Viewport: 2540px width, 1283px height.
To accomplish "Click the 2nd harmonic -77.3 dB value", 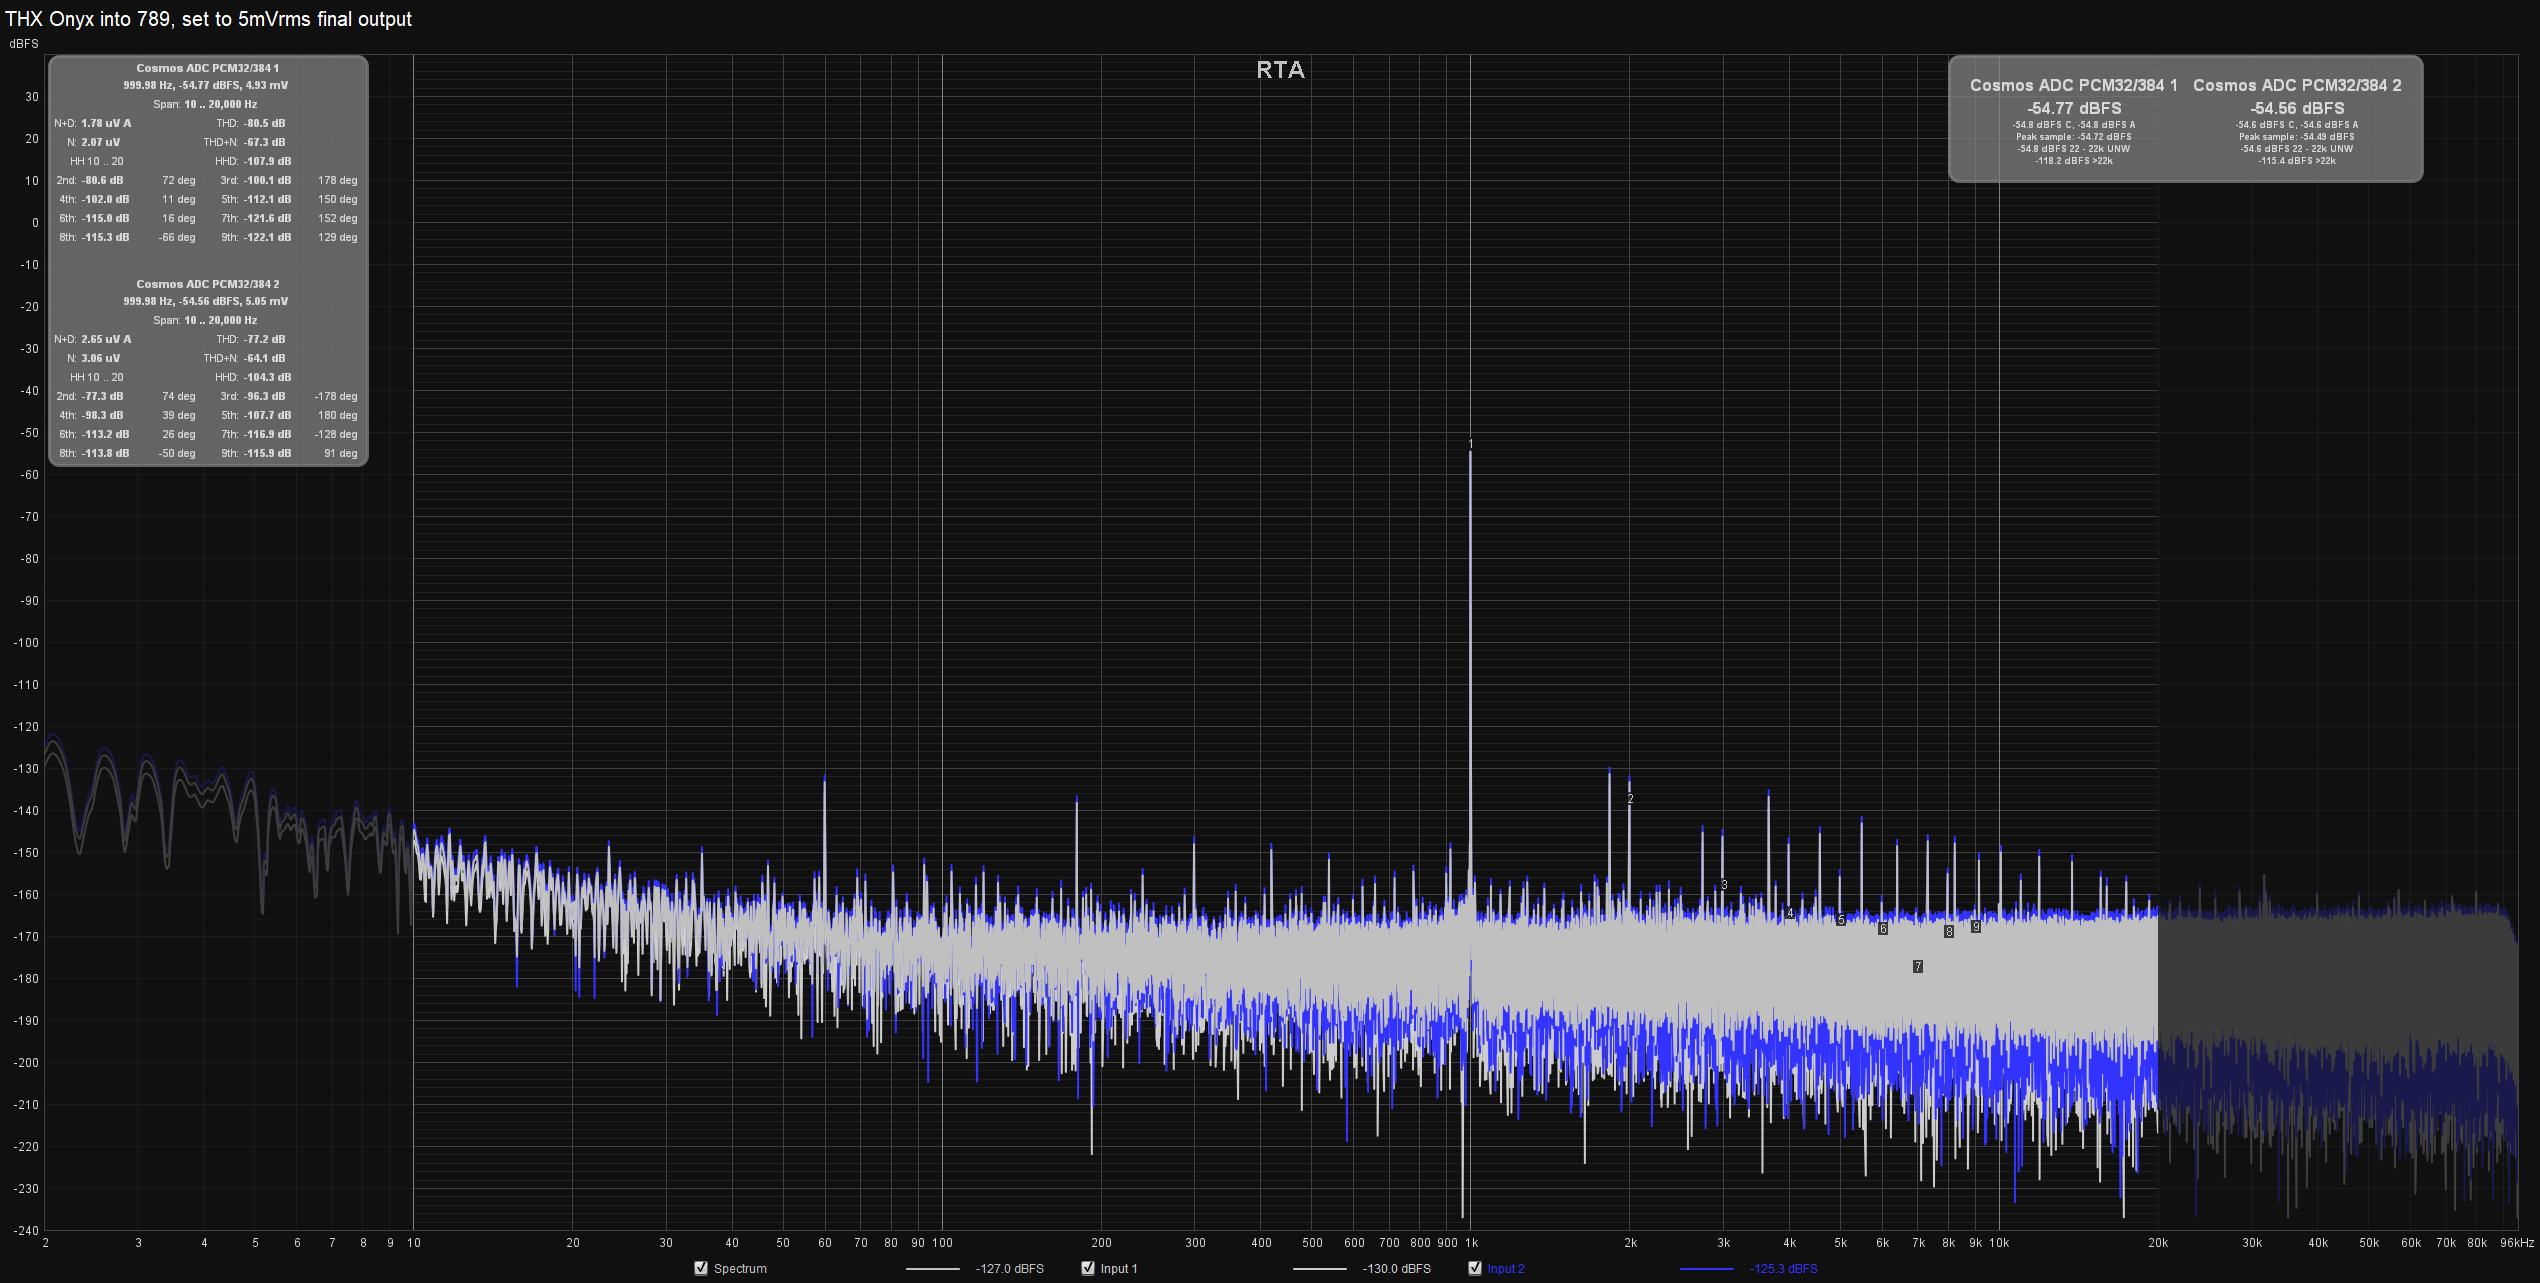I will [x=103, y=397].
